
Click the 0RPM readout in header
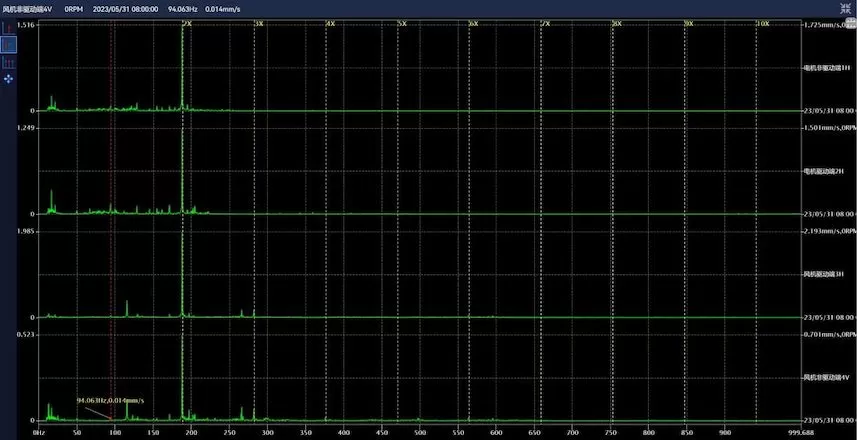(x=74, y=7)
